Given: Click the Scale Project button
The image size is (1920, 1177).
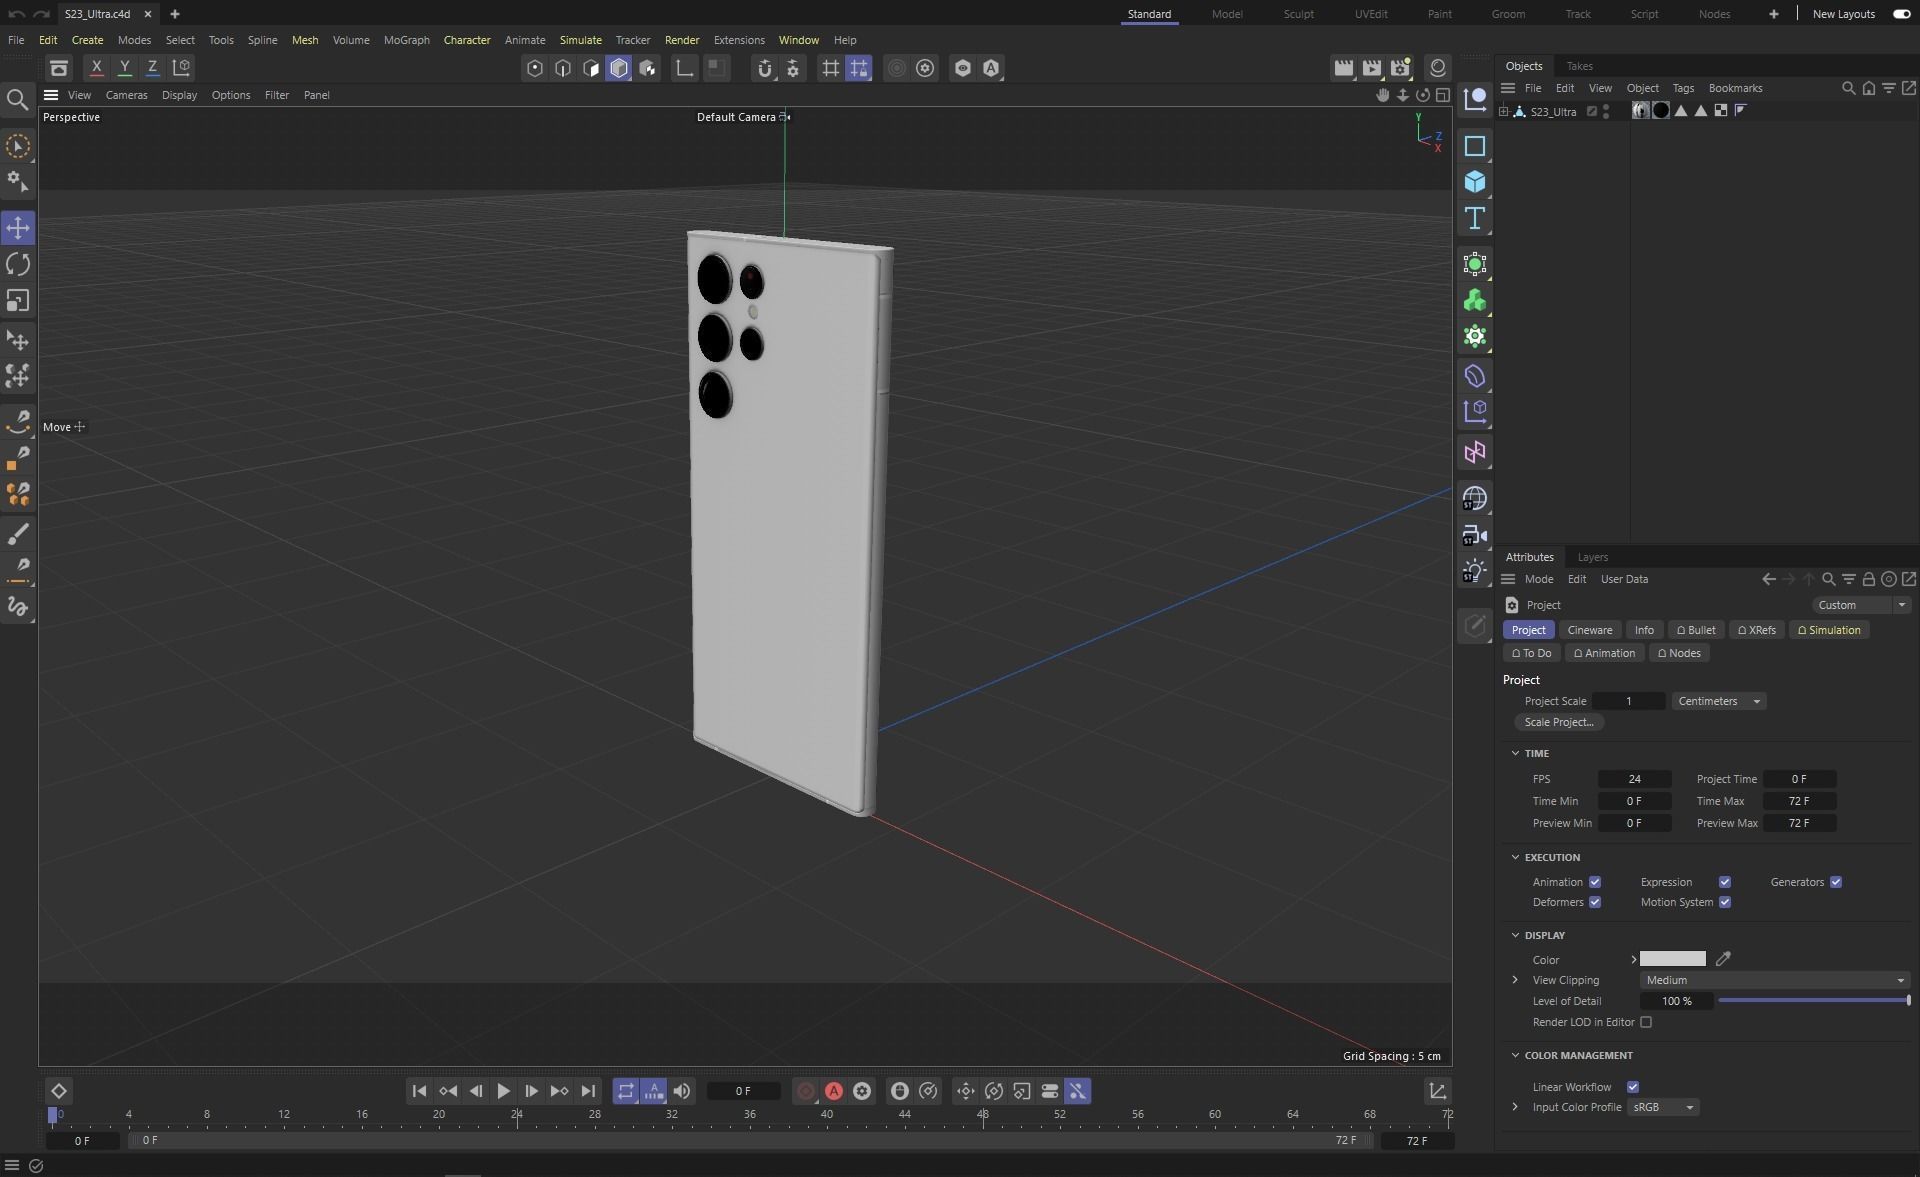Looking at the screenshot, I should click(x=1559, y=722).
